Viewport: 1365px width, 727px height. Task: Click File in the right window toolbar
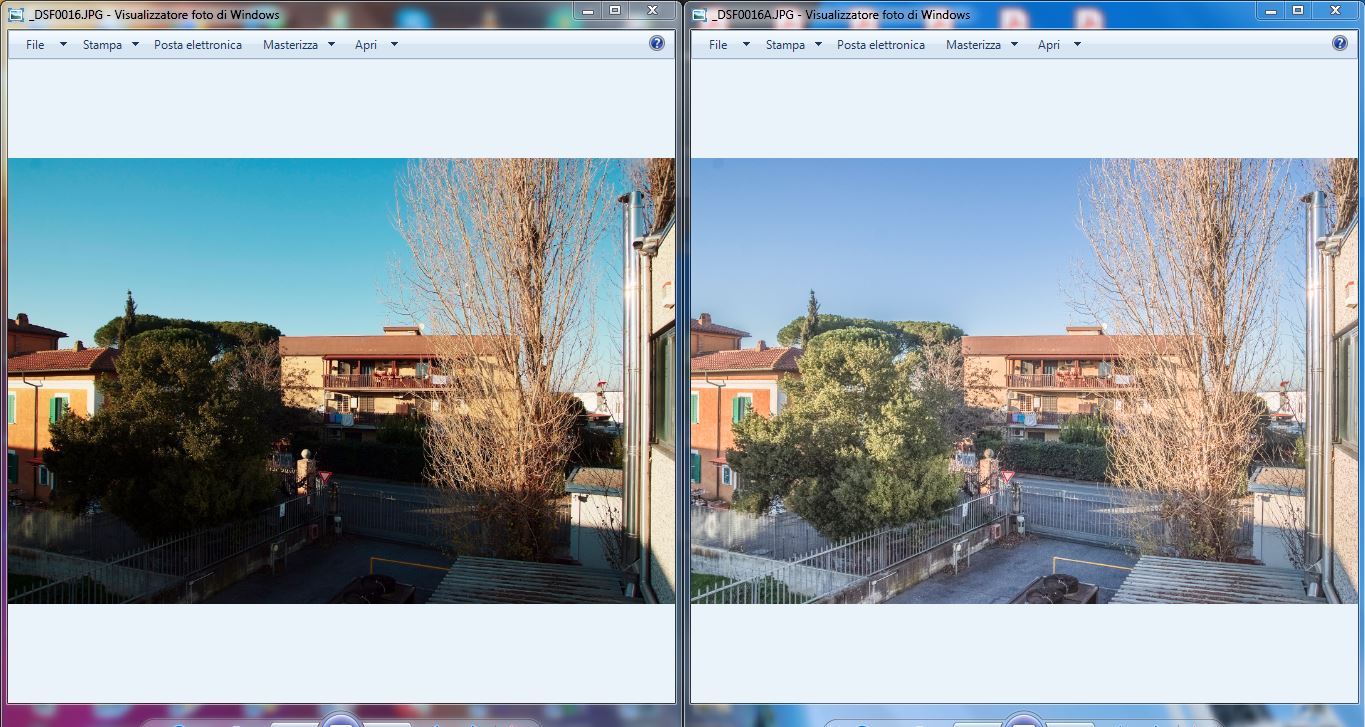[x=719, y=44]
